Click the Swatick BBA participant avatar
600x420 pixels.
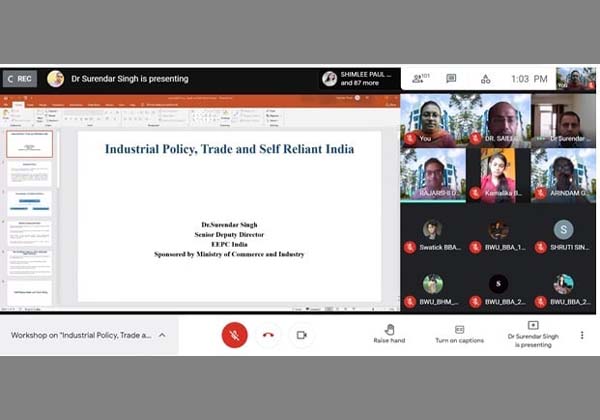click(x=432, y=230)
